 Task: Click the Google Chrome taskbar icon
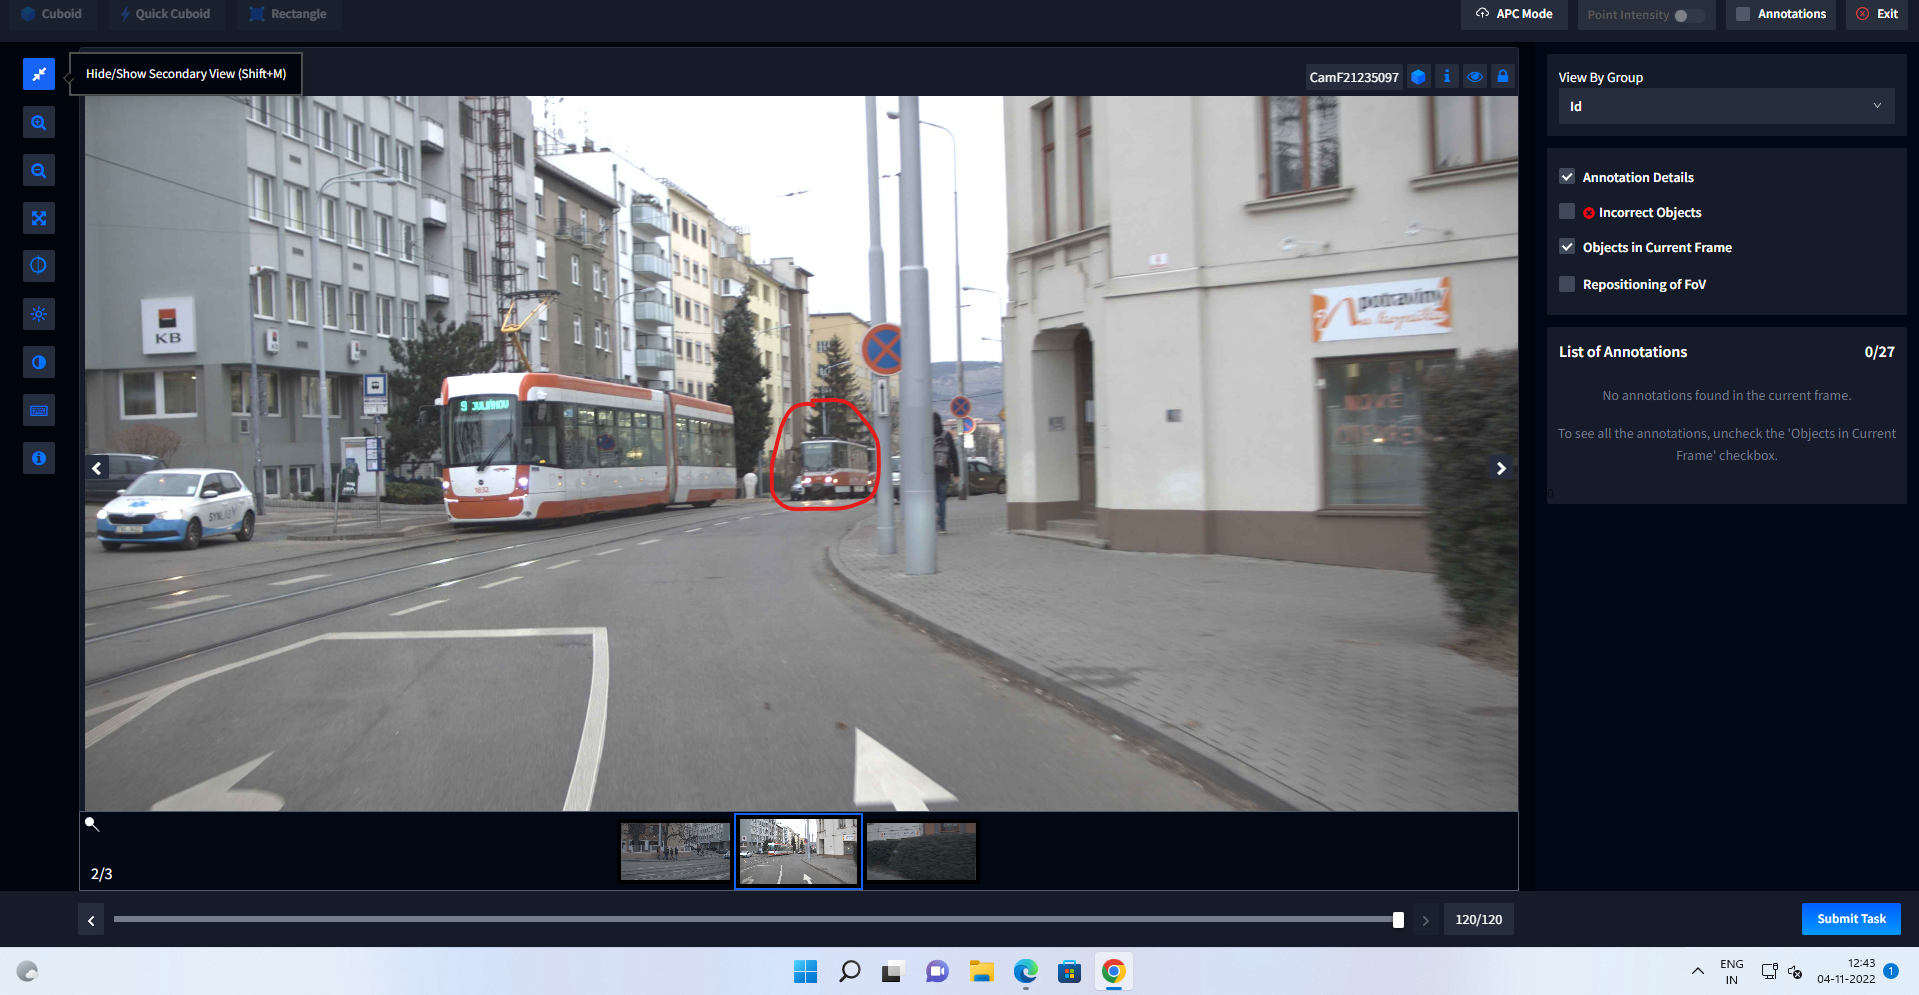[1113, 971]
